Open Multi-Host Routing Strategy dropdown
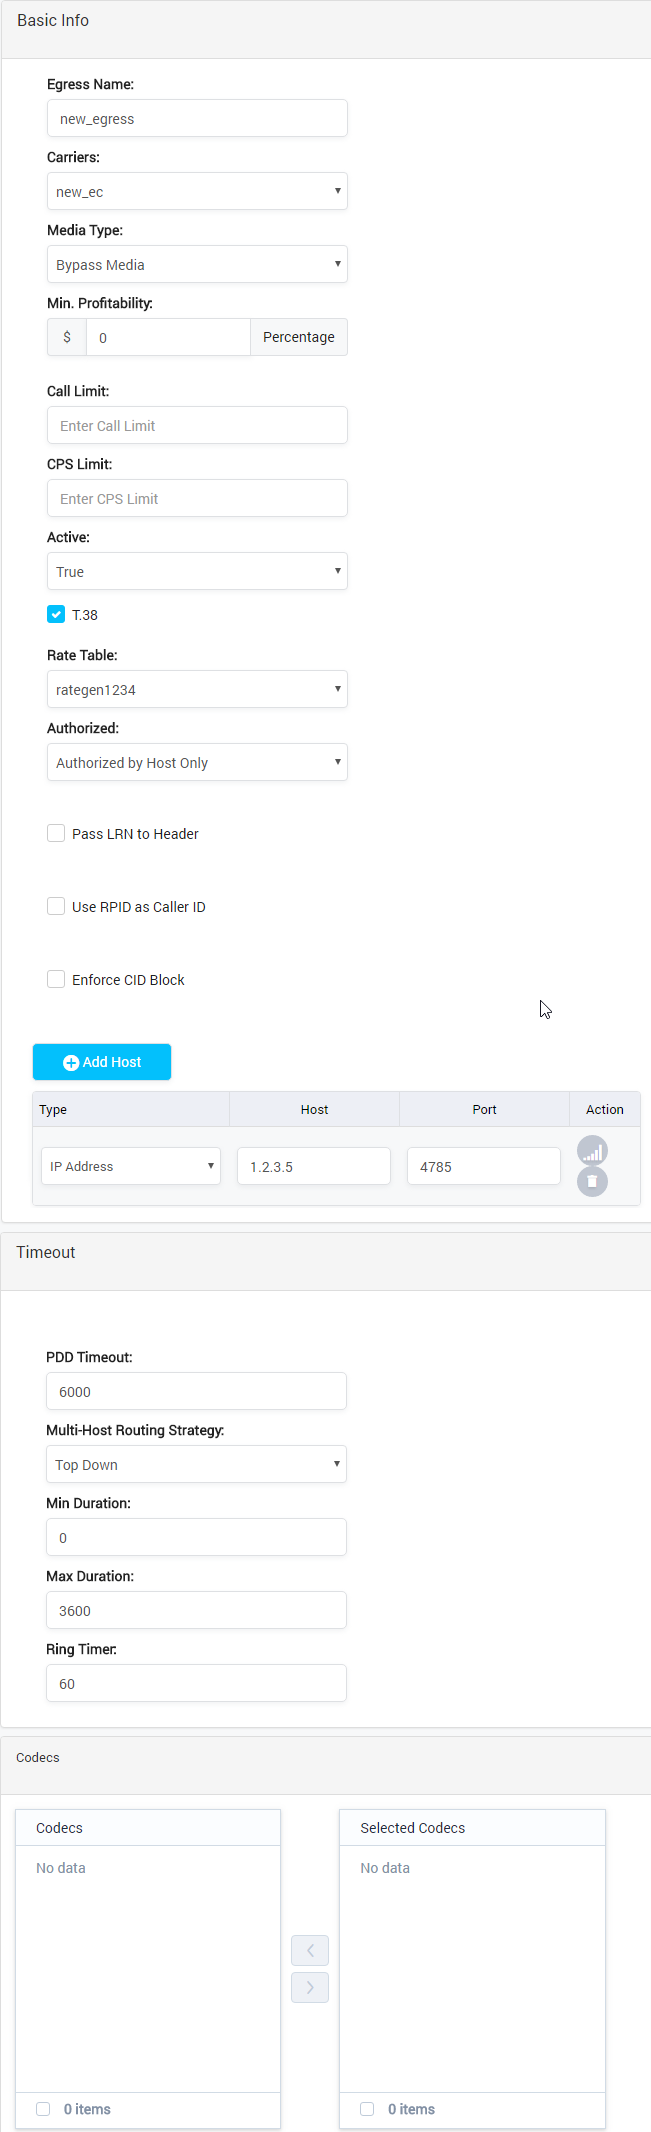The height and width of the screenshot is (2132, 651). click(x=196, y=1464)
